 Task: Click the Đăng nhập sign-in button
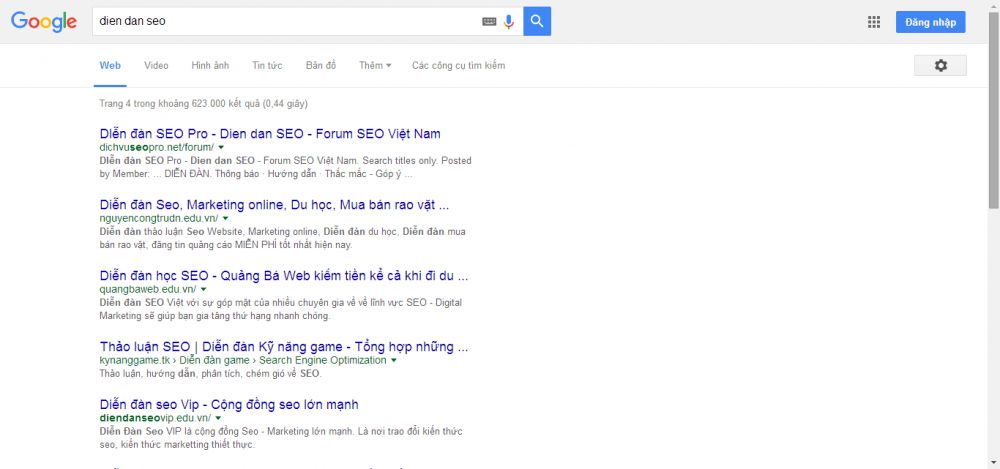coord(930,22)
